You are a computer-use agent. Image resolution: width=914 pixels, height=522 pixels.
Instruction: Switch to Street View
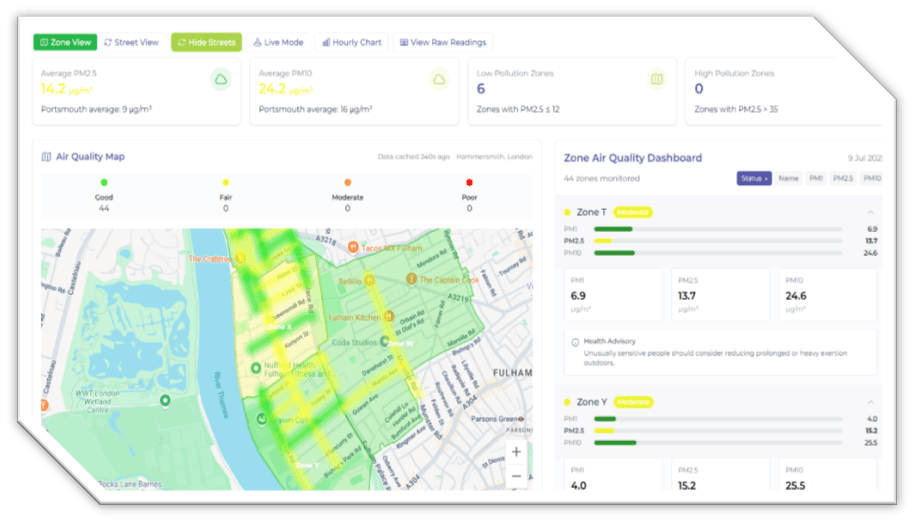[x=132, y=42]
